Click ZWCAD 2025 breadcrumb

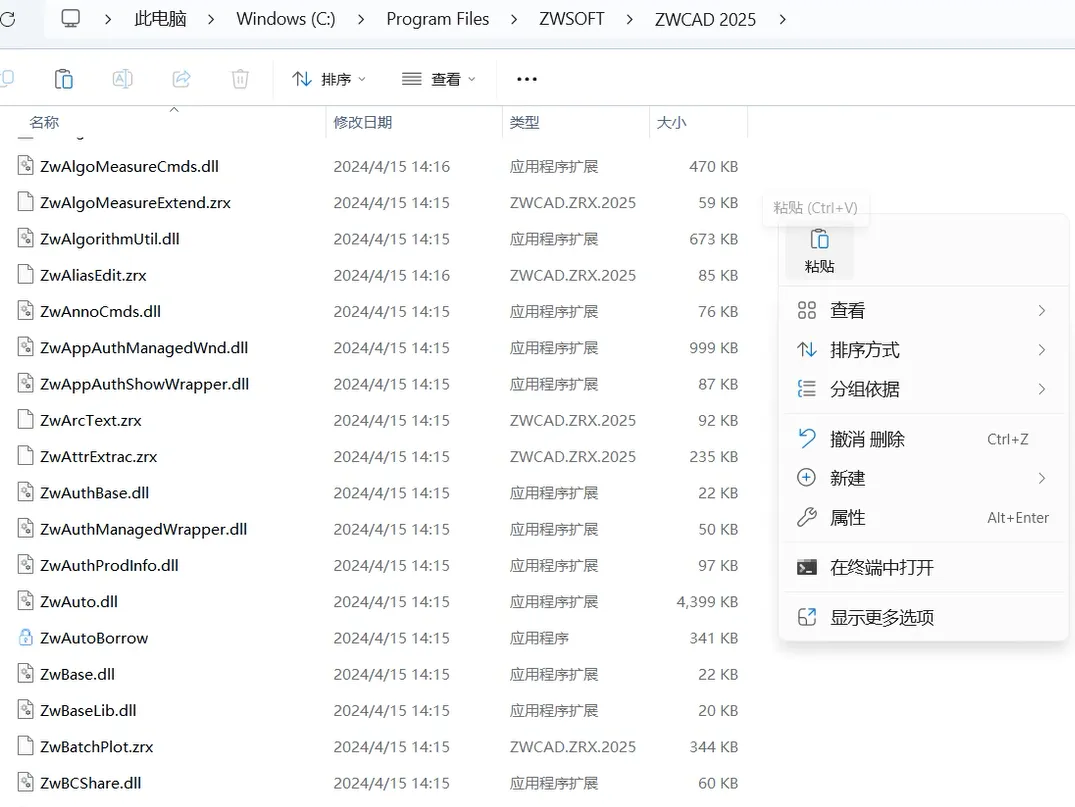point(705,19)
